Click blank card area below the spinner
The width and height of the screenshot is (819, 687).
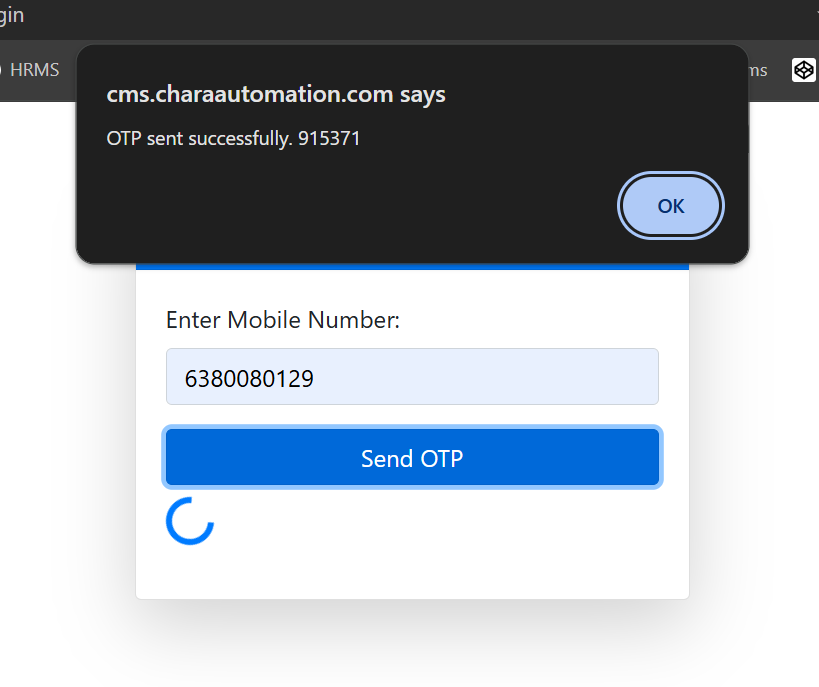pyautogui.click(x=412, y=572)
